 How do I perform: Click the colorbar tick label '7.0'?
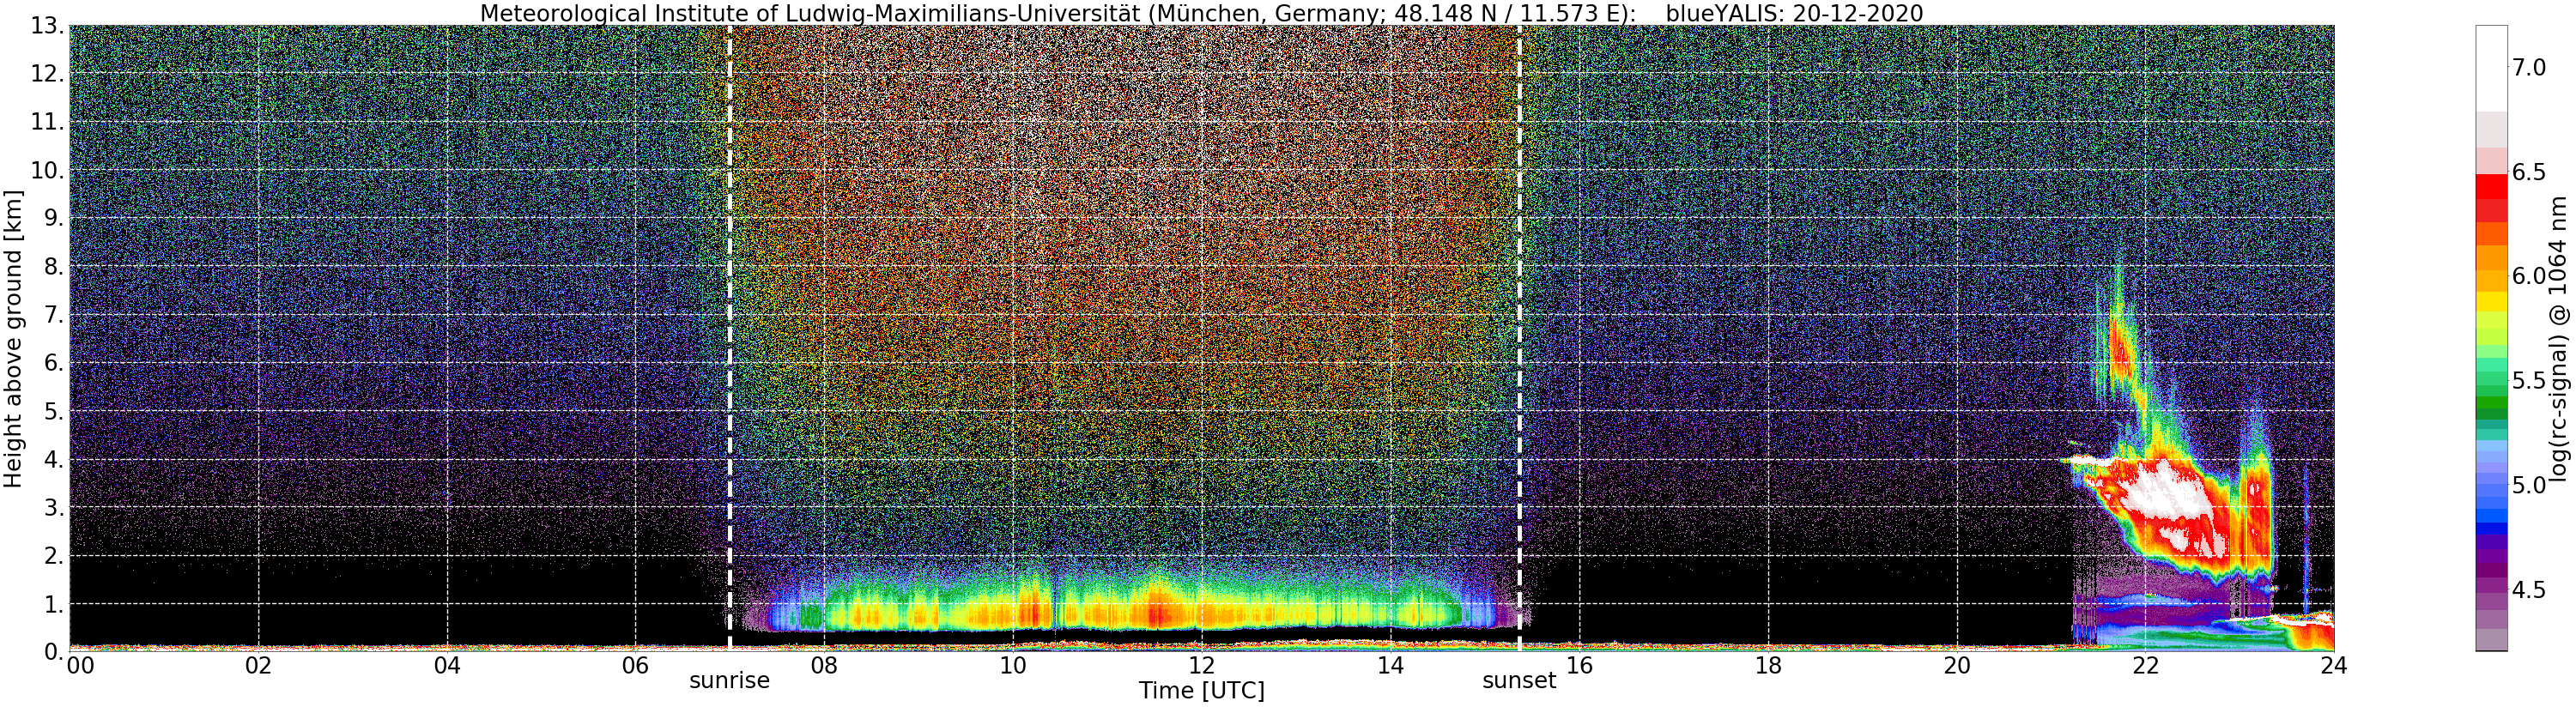coord(2529,68)
